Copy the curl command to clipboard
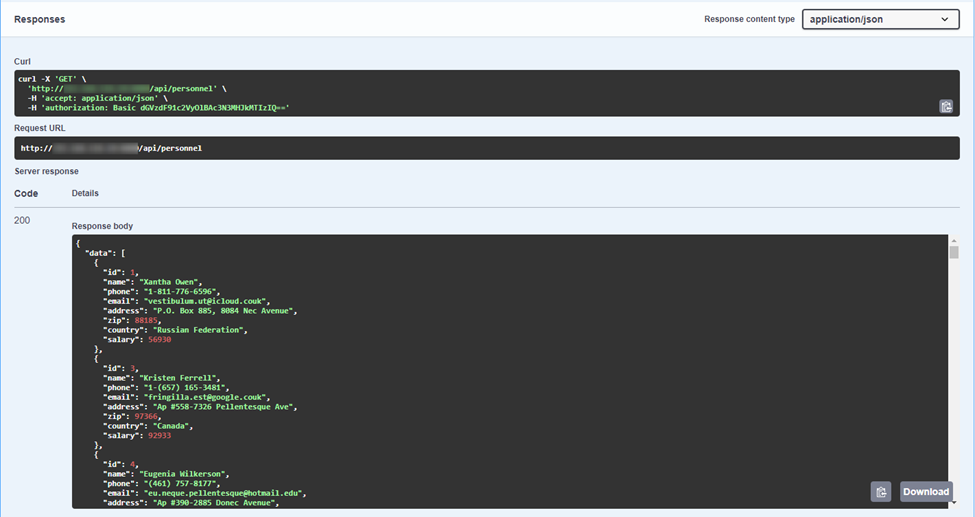Image resolution: width=975 pixels, height=517 pixels. click(x=946, y=106)
